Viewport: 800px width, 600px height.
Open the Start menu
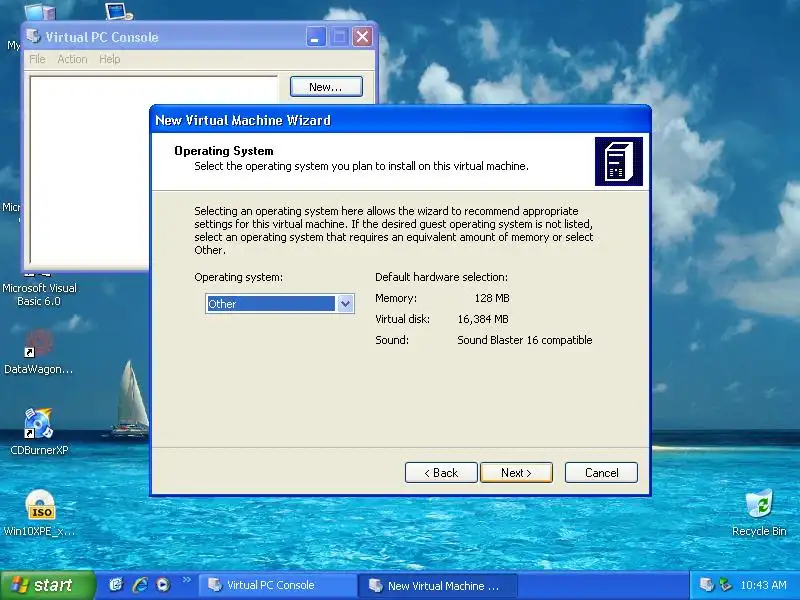click(47, 585)
